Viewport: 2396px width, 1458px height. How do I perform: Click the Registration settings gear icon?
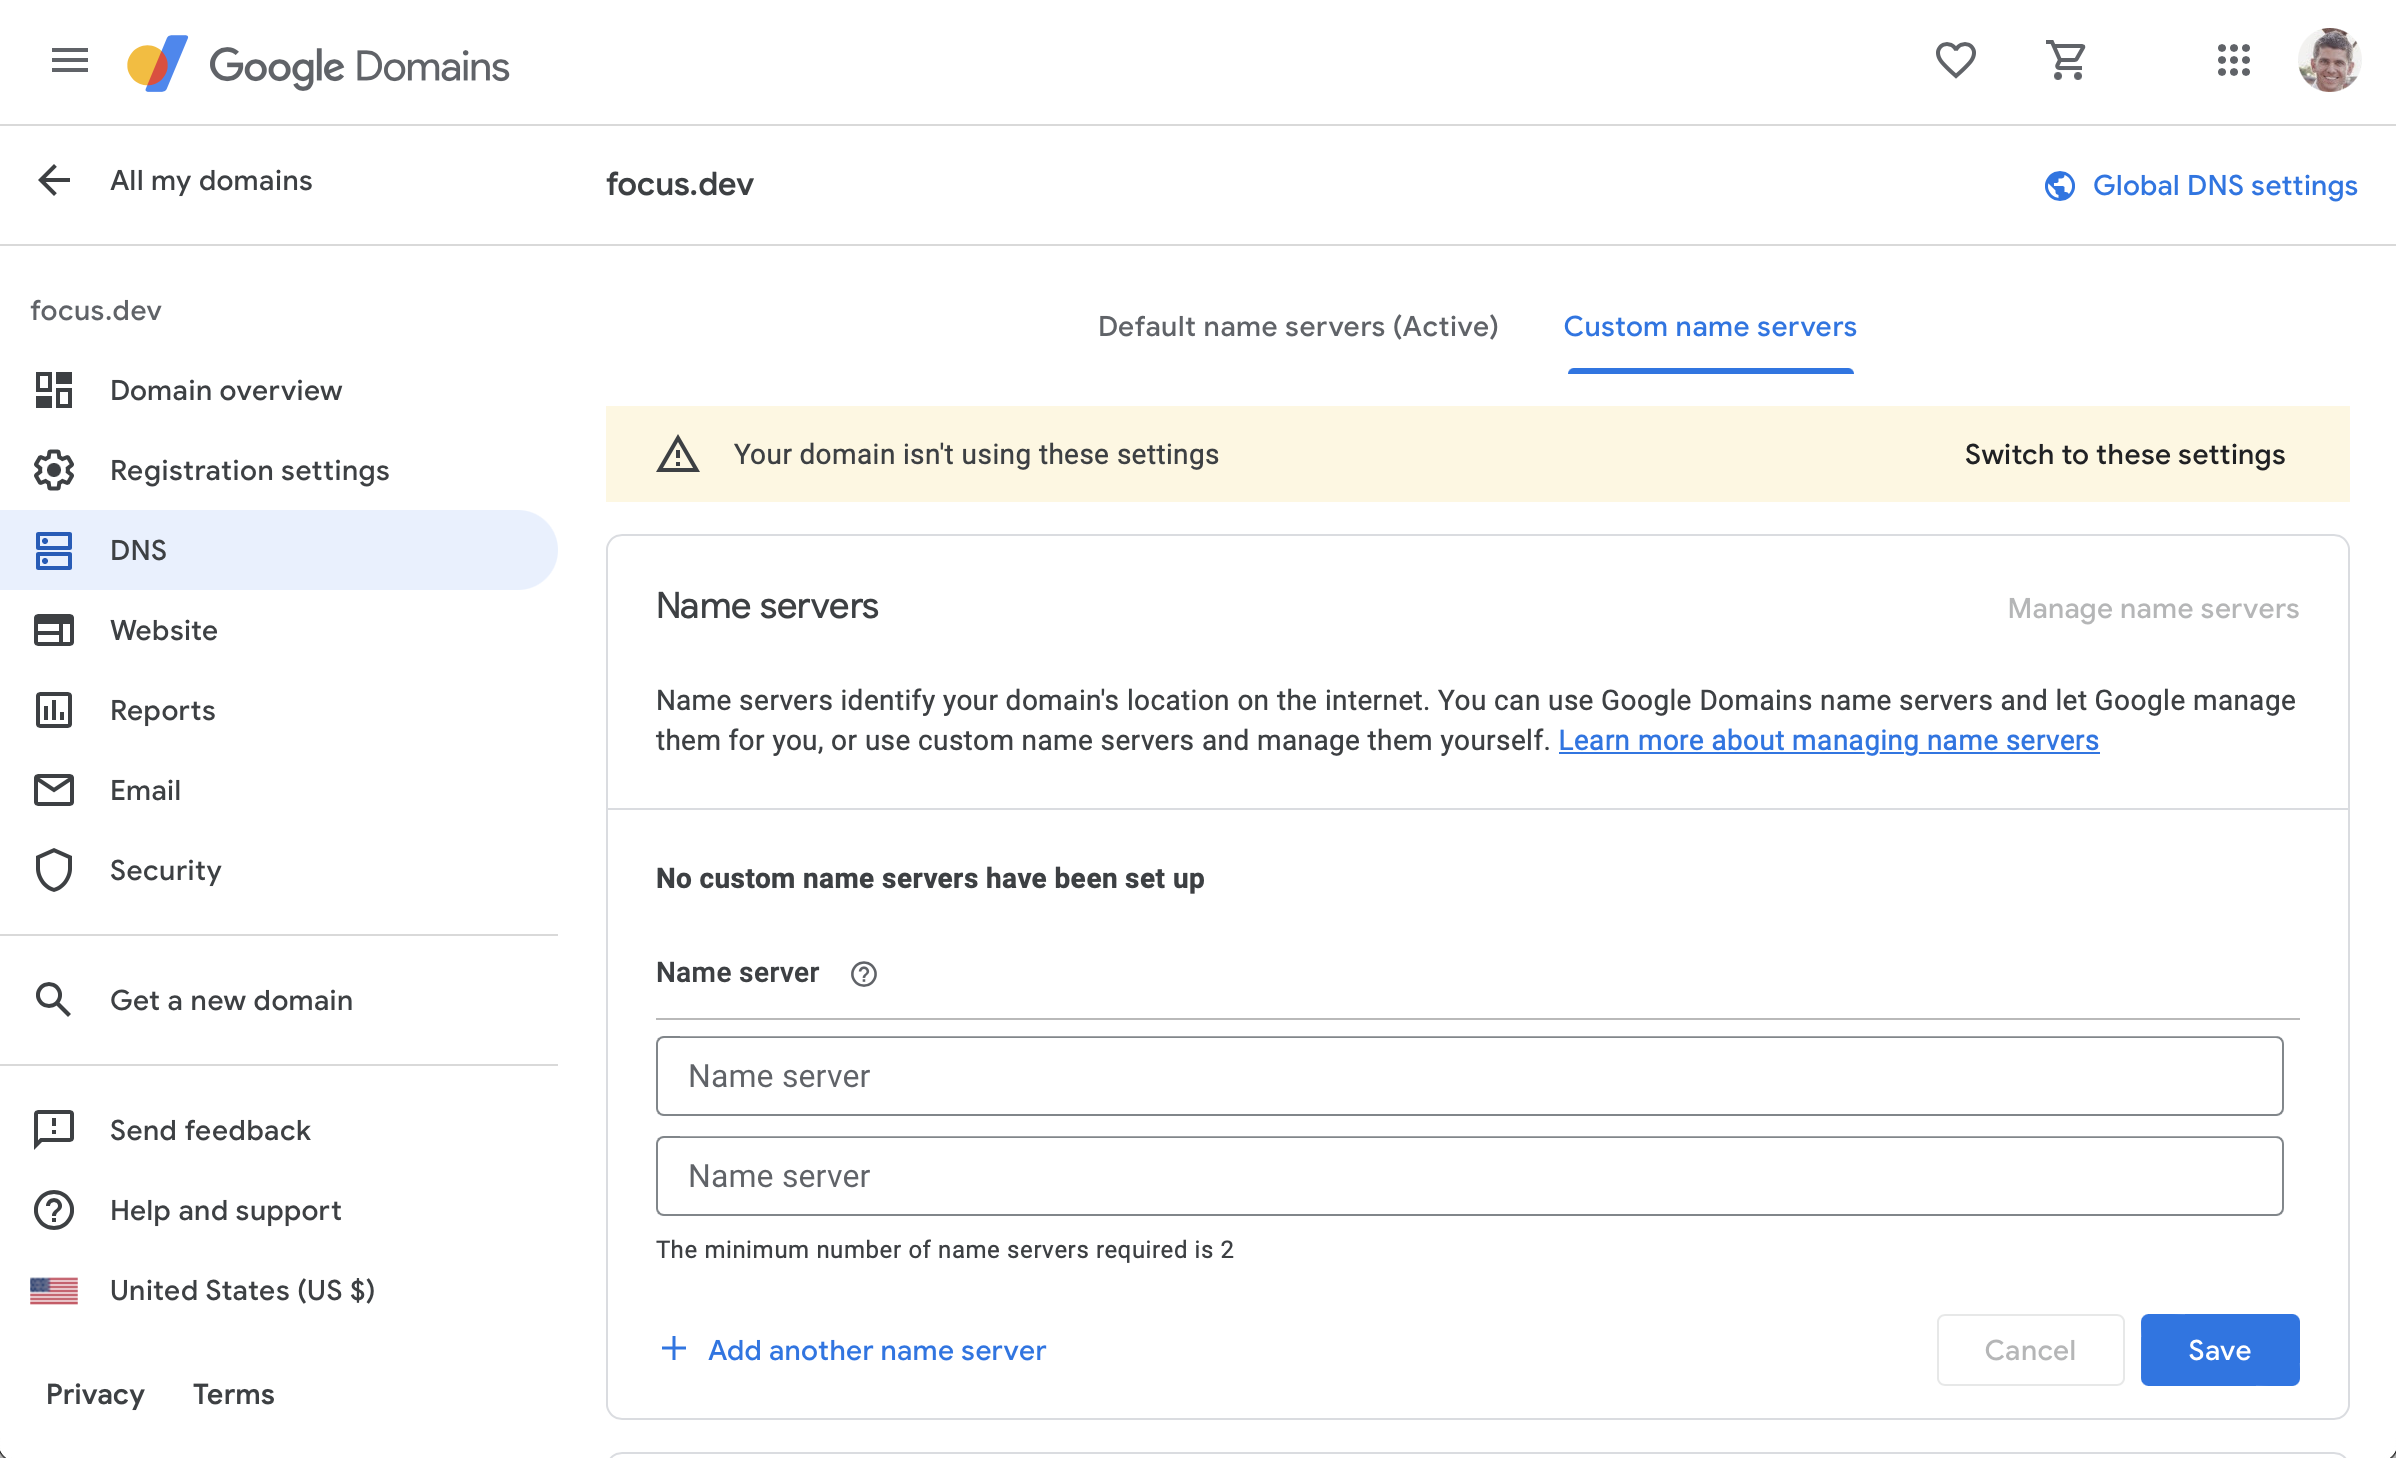pos(54,470)
